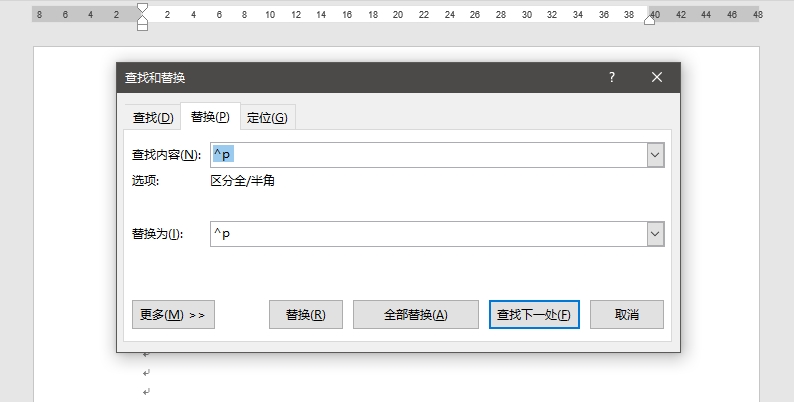Expand the 替换为 dropdown arrow
The image size is (794, 402).
656,234
